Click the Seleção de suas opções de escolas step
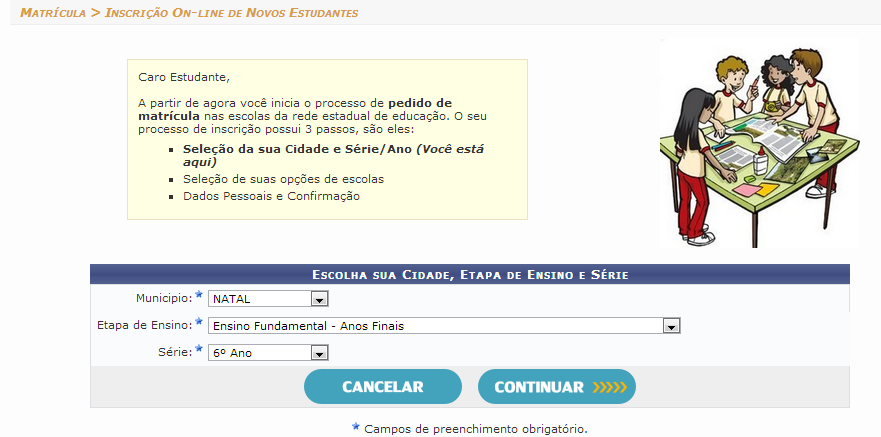 coord(283,179)
